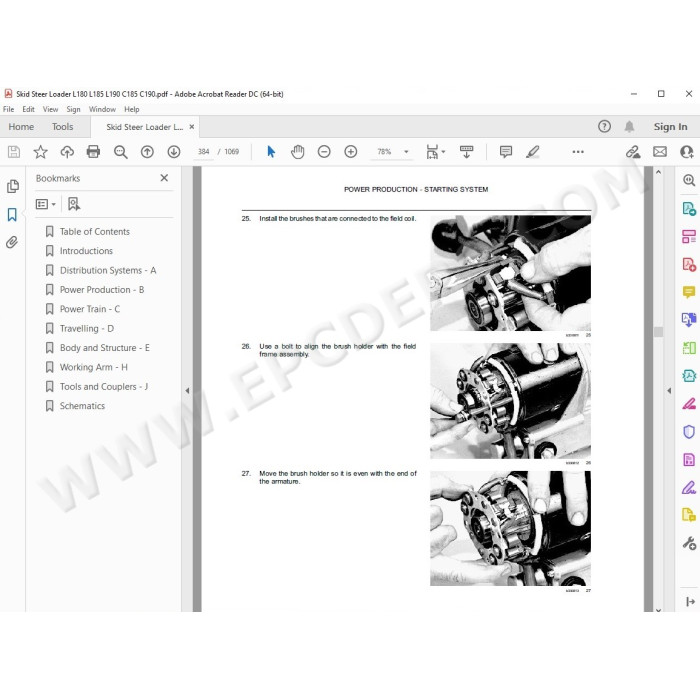
Task: Add the document to starred favorites
Action: 40,152
